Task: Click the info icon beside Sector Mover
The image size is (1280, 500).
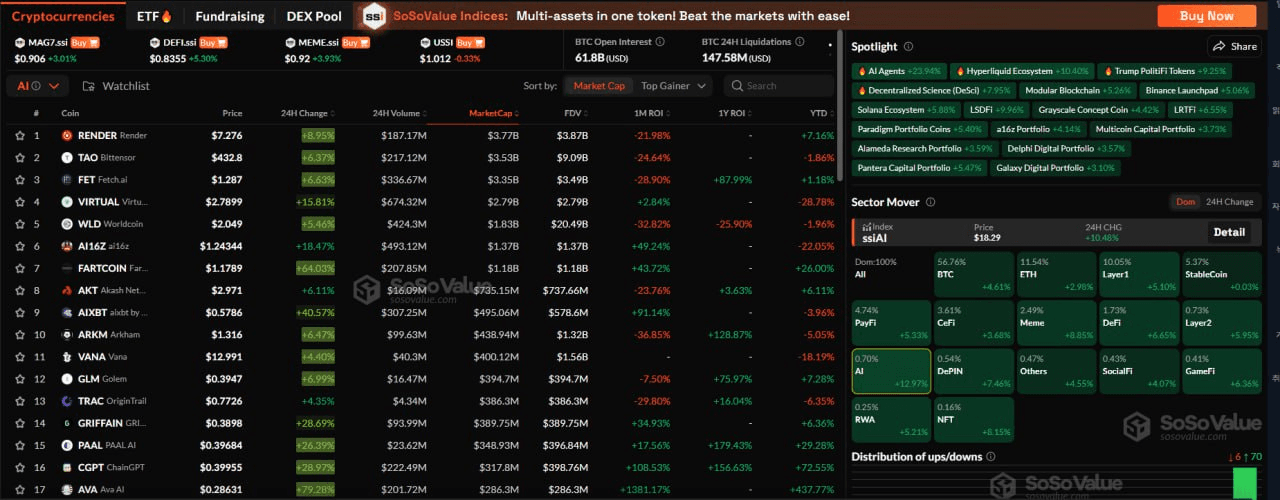Action: pyautogui.click(x=930, y=202)
